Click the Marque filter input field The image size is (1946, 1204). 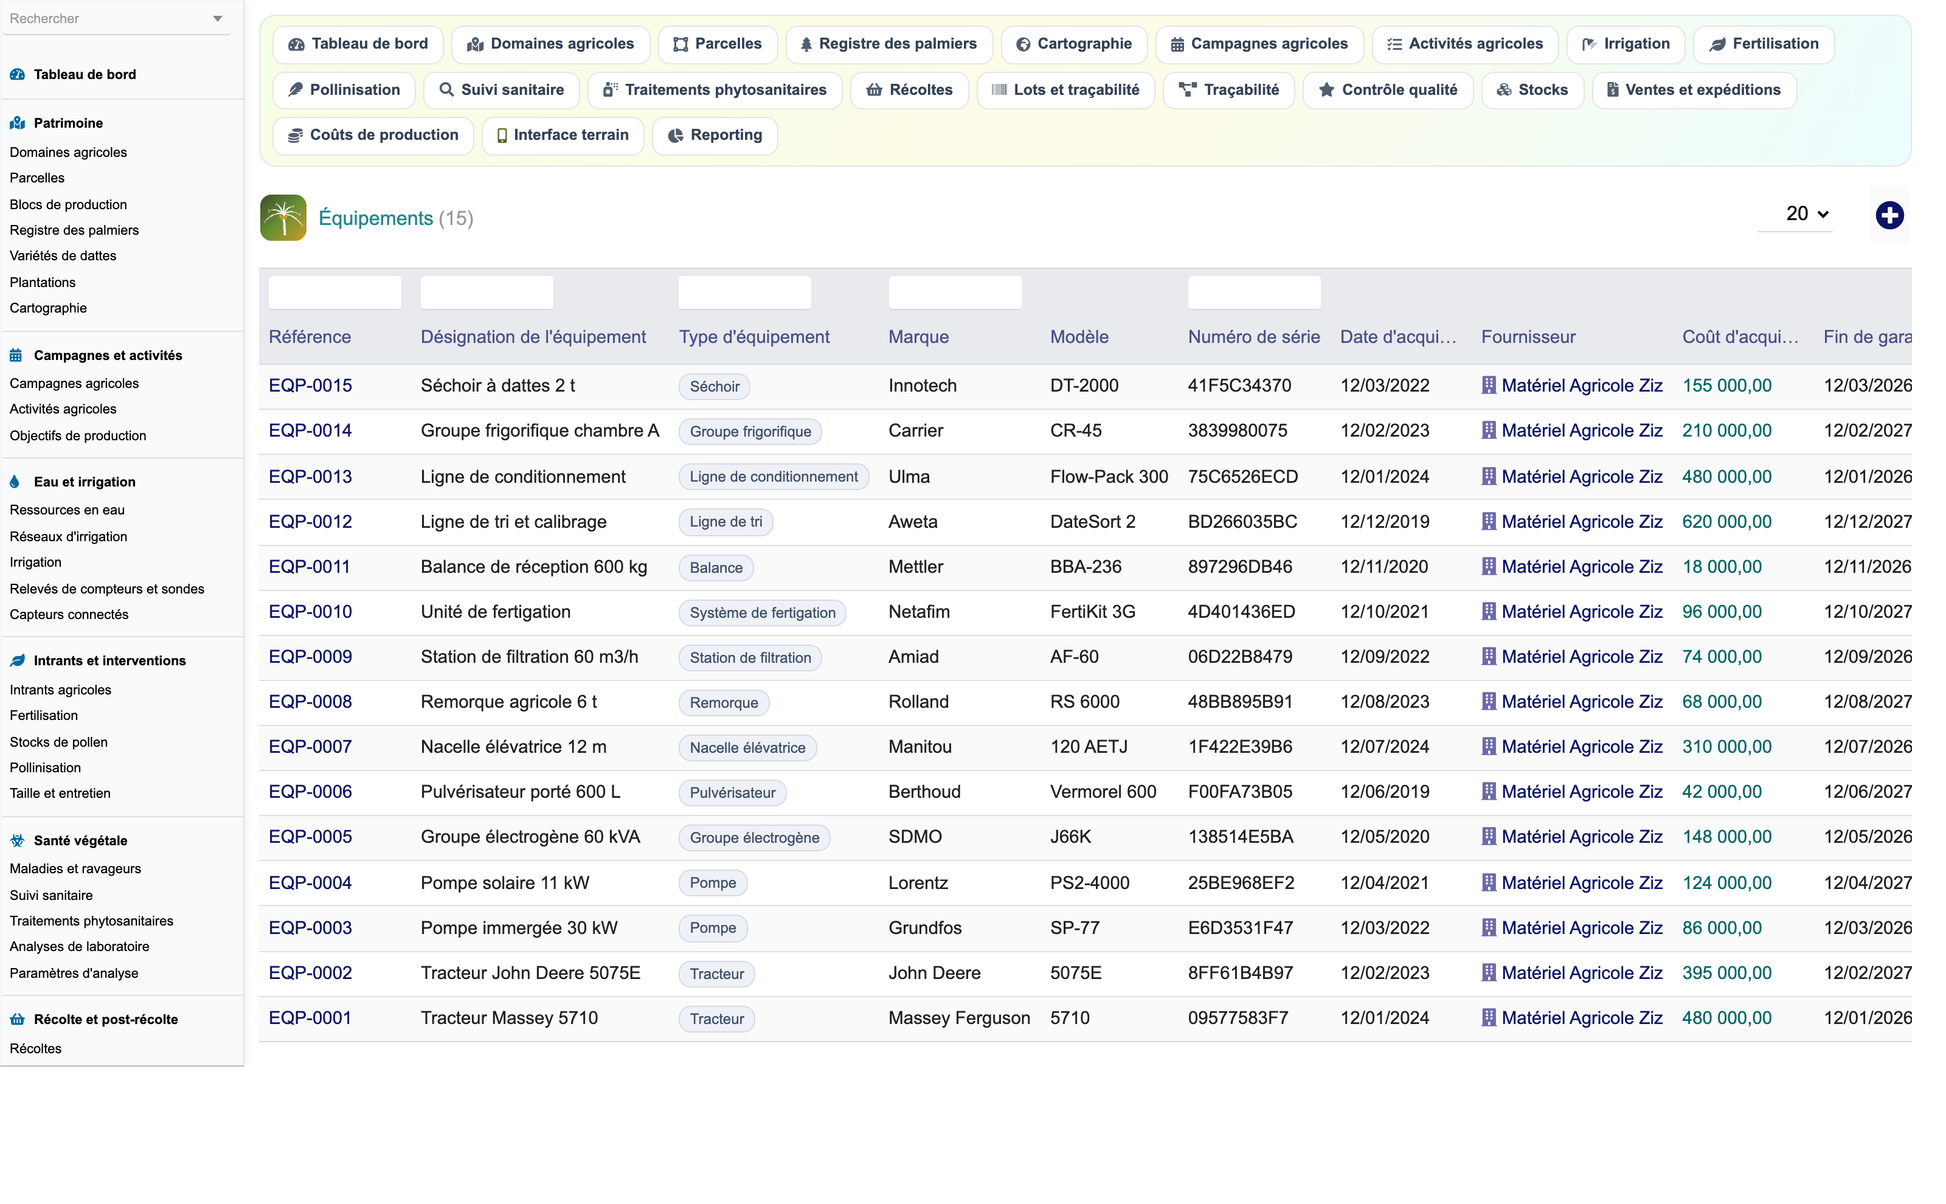point(955,292)
